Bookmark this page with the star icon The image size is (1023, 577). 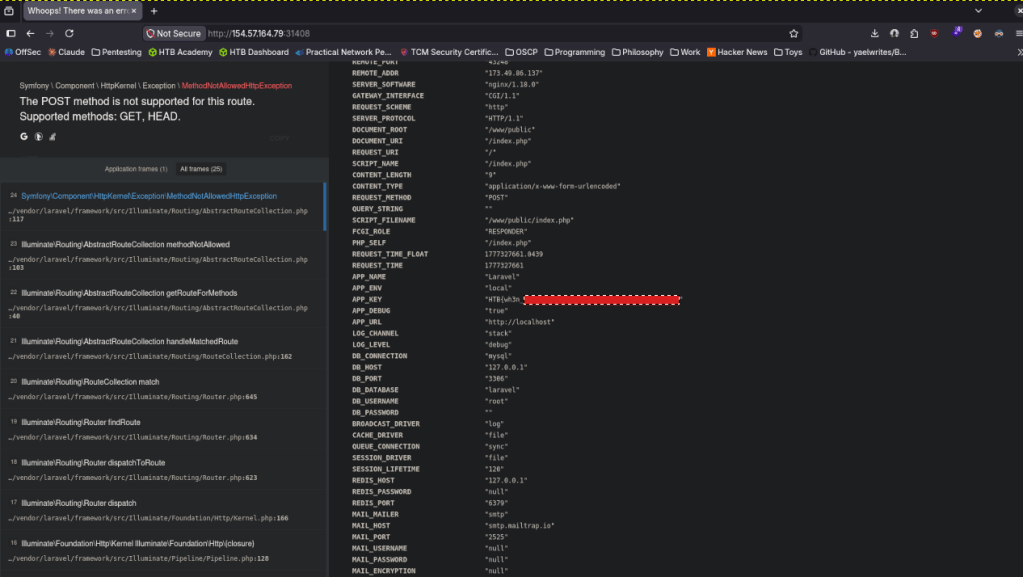(793, 33)
